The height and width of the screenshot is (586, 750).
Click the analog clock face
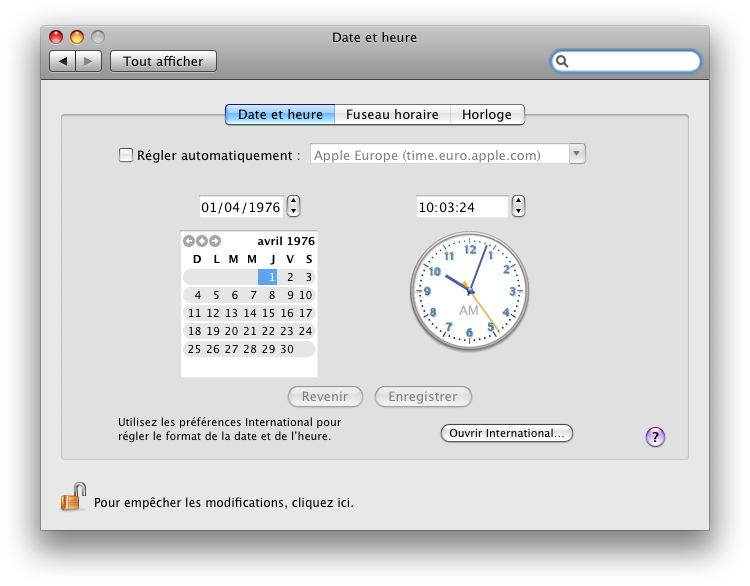(x=470, y=291)
